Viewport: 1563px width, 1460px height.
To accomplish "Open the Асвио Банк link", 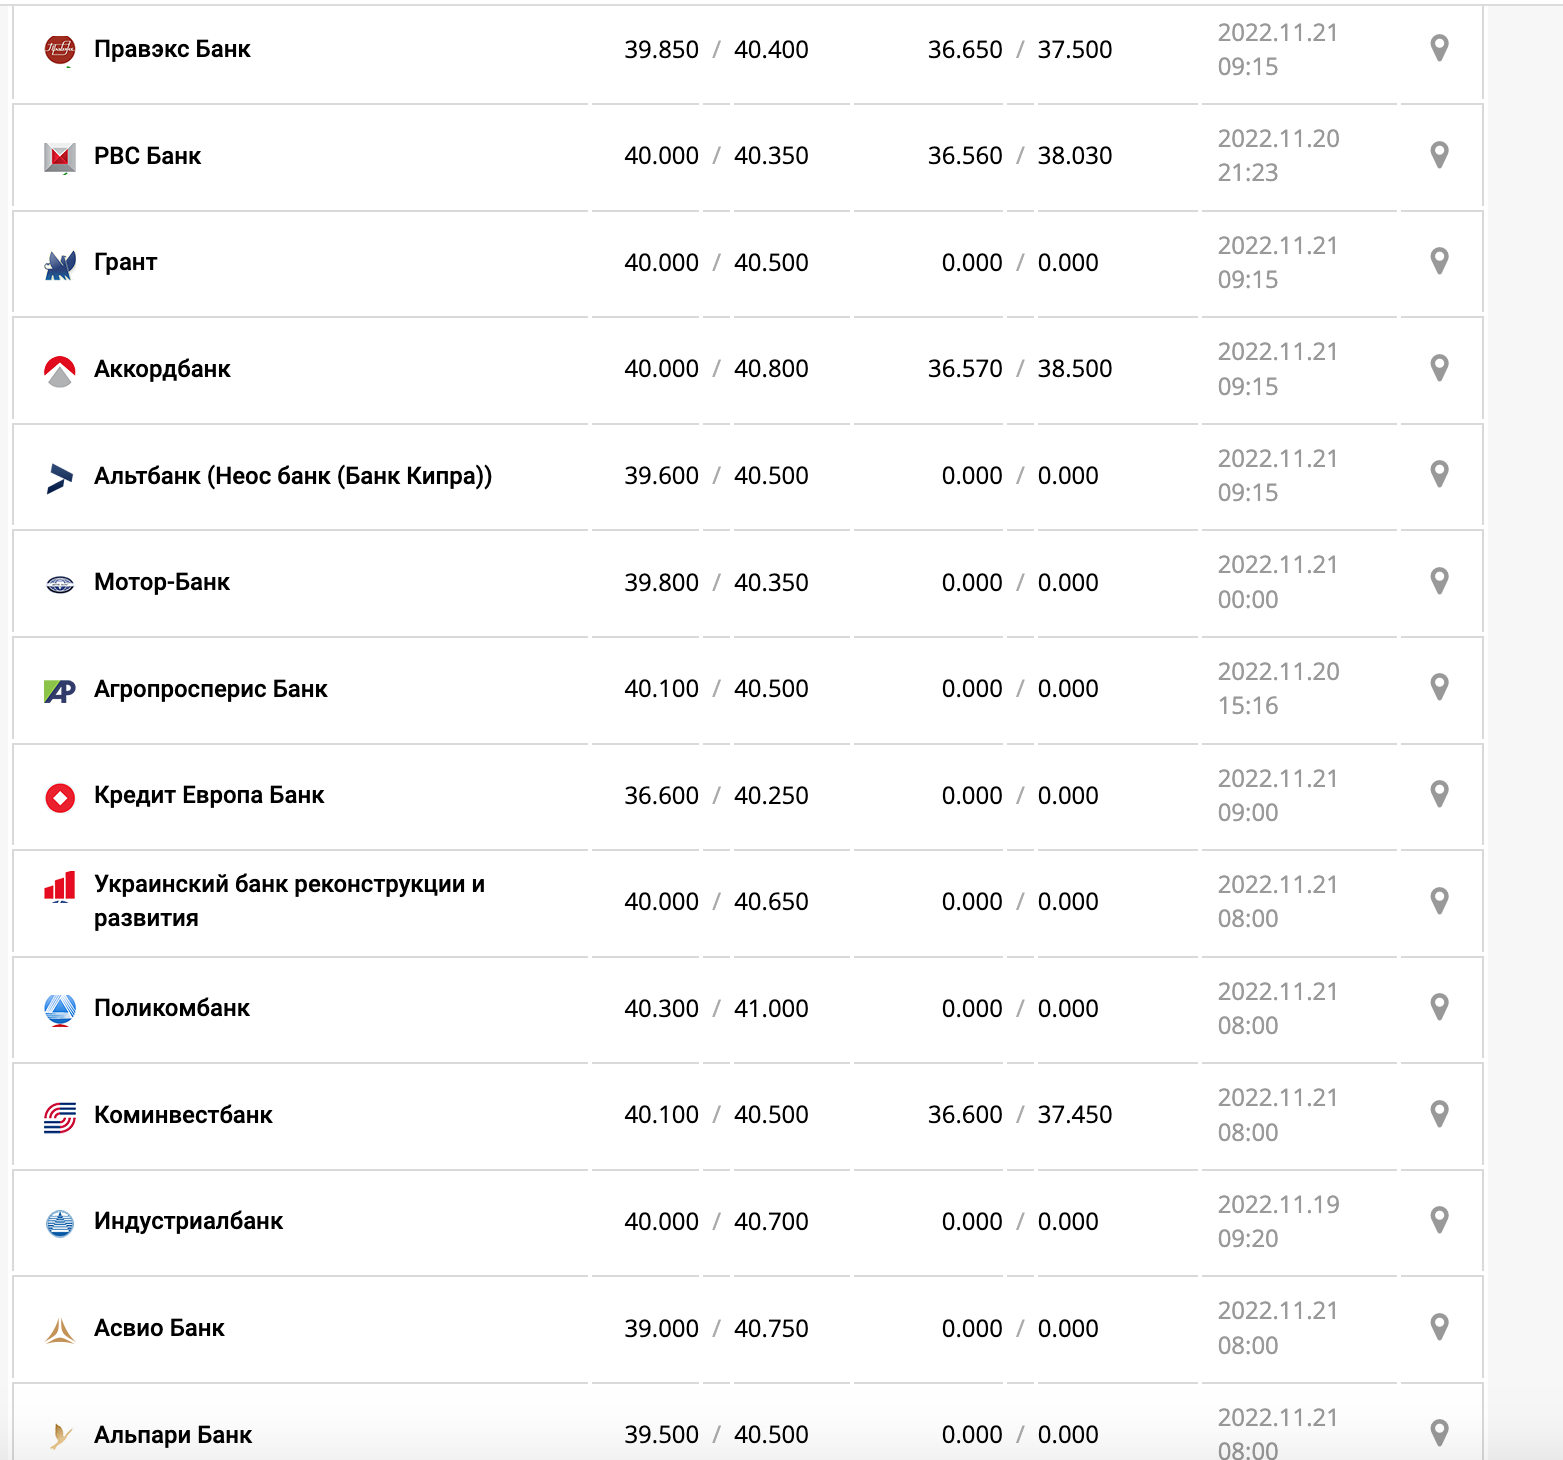I will pyautogui.click(x=159, y=1328).
